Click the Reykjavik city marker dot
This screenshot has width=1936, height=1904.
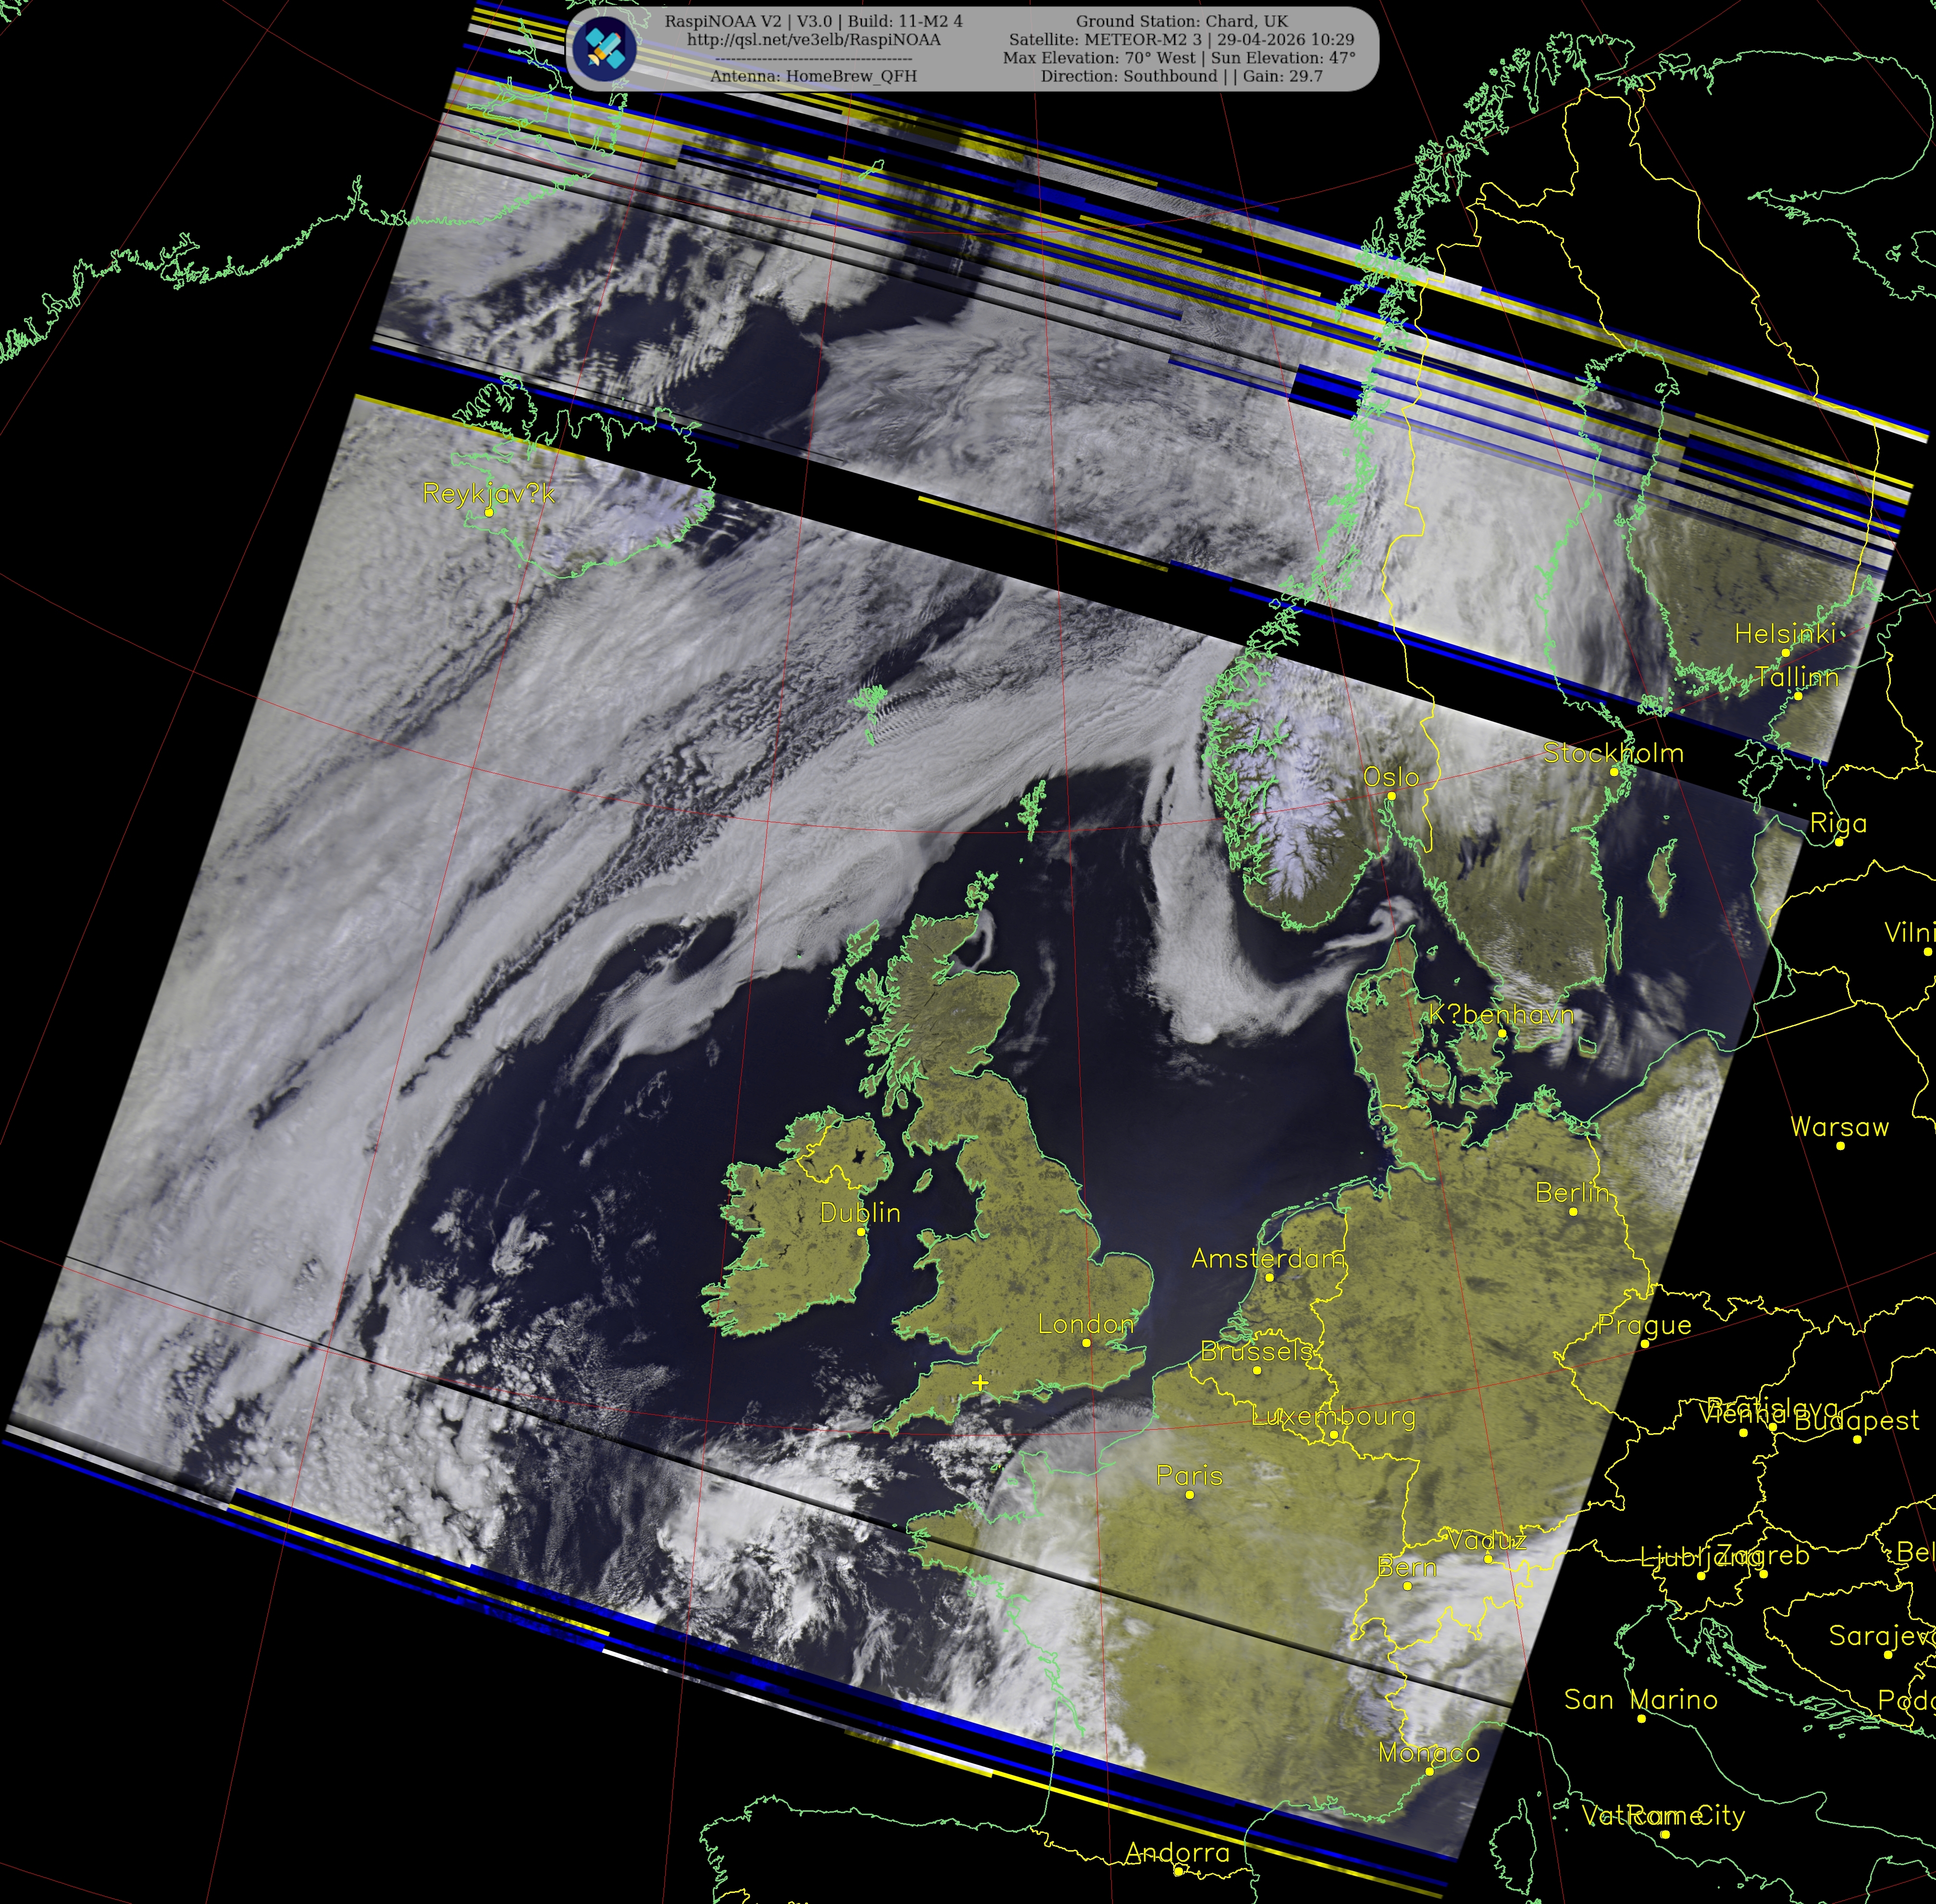tap(489, 513)
